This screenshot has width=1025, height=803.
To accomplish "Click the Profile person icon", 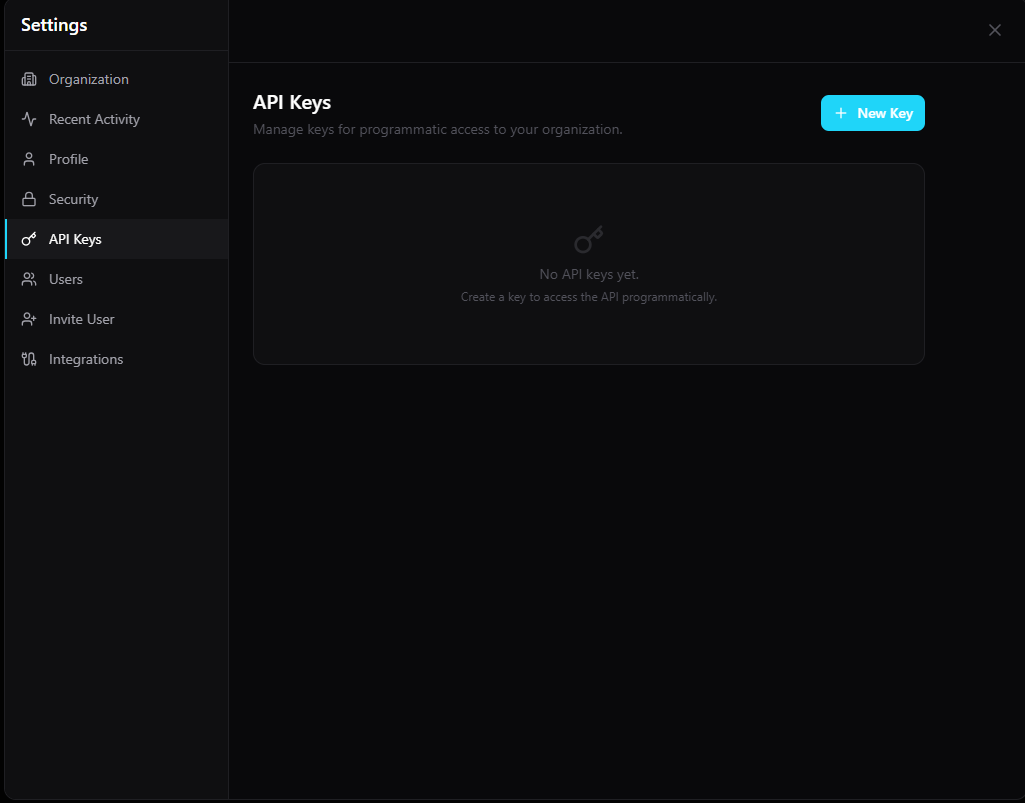I will pos(31,159).
